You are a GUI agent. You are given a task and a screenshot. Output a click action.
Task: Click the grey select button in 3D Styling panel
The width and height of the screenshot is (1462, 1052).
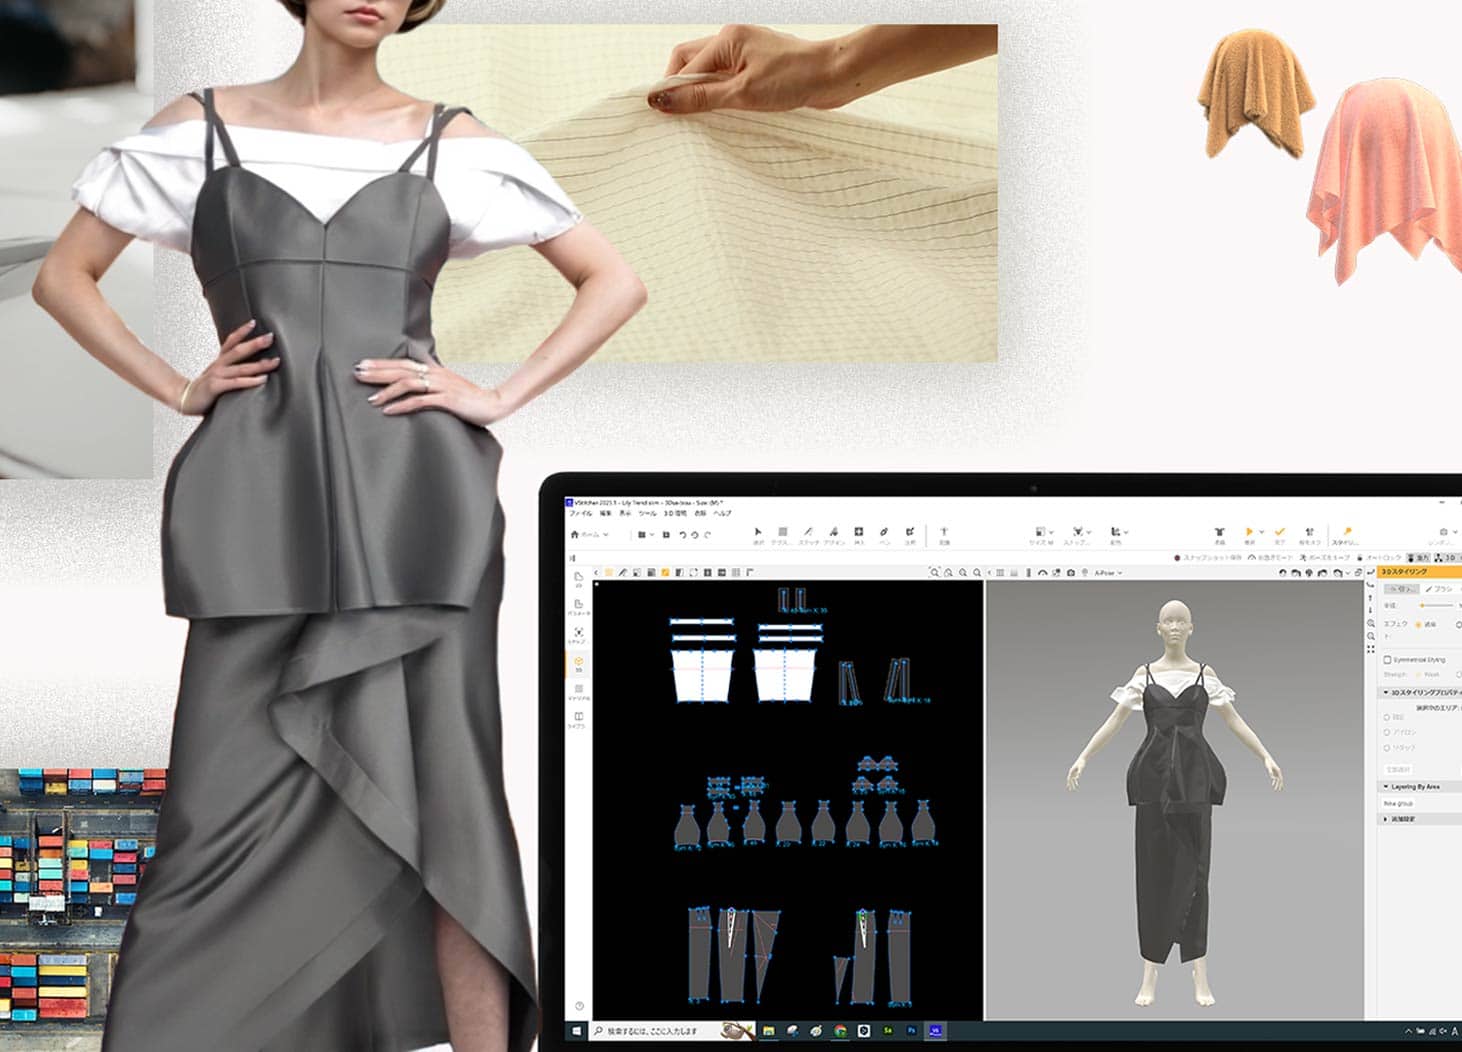[x=1400, y=589]
